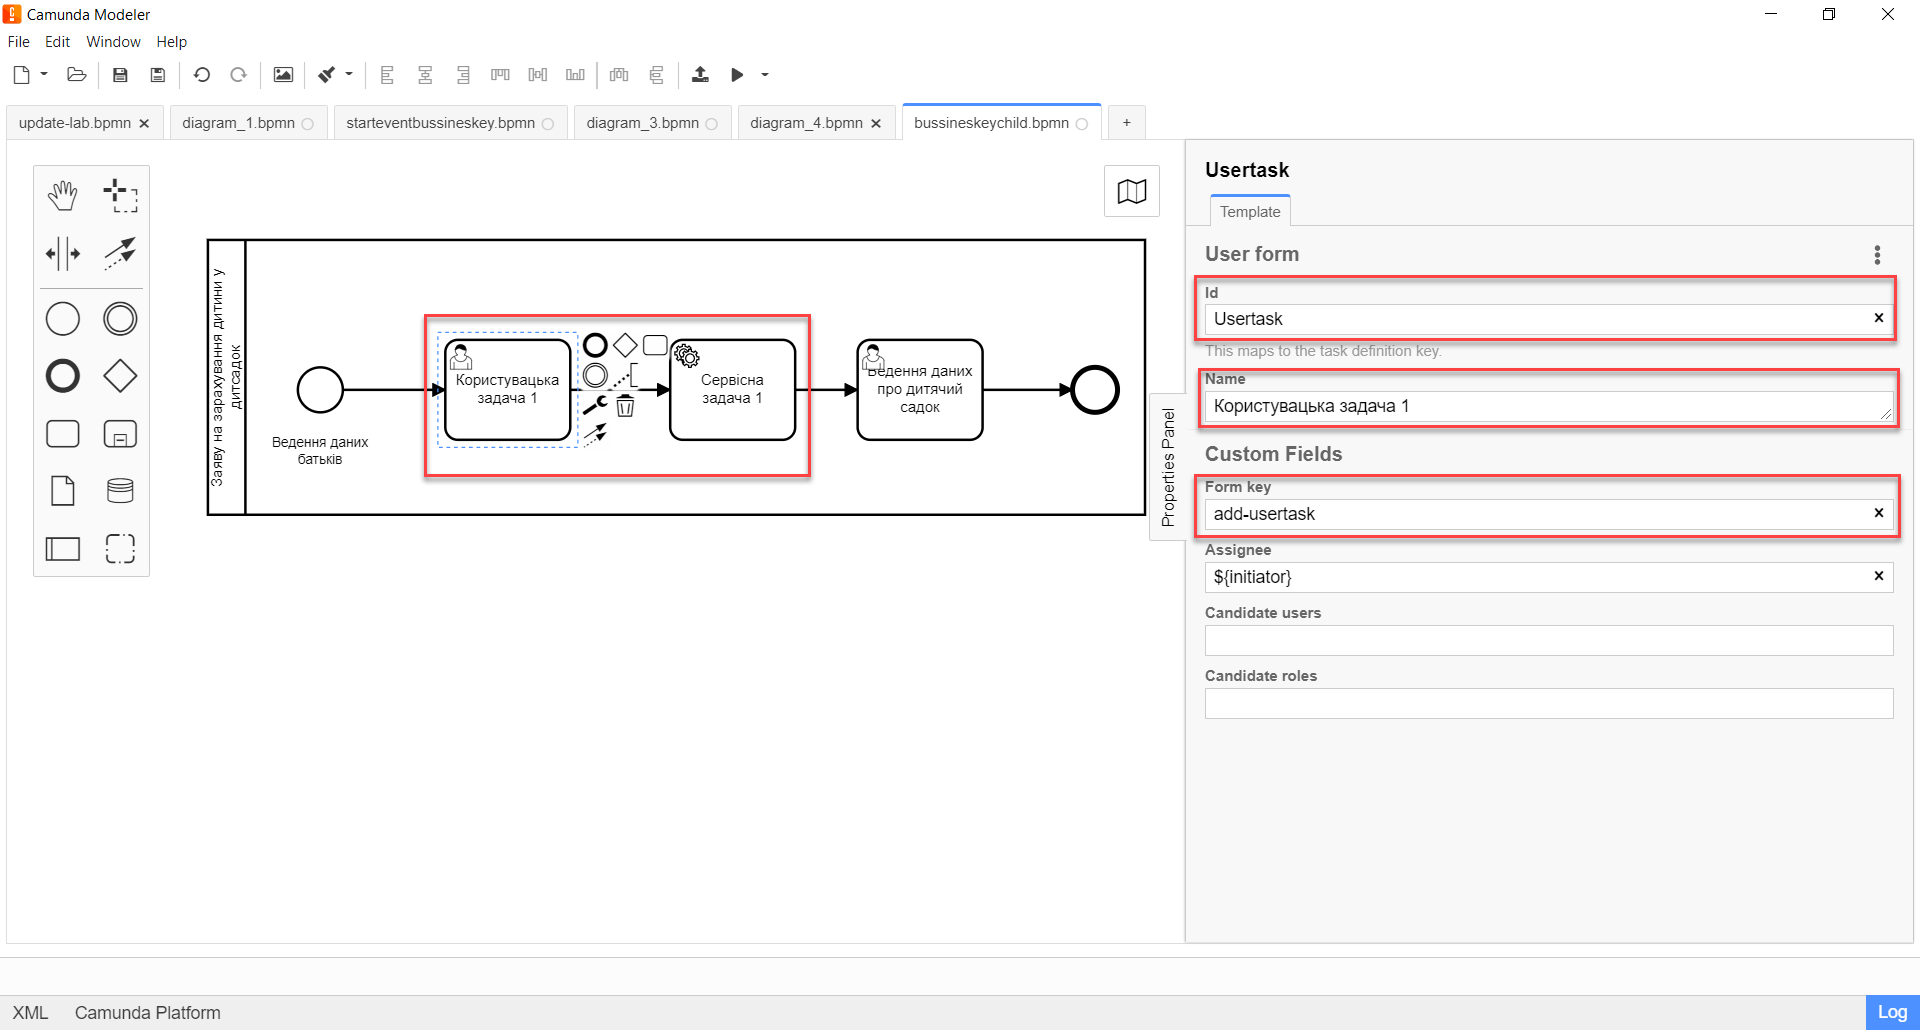
Task: Create a gateway from palette
Action: (x=120, y=376)
